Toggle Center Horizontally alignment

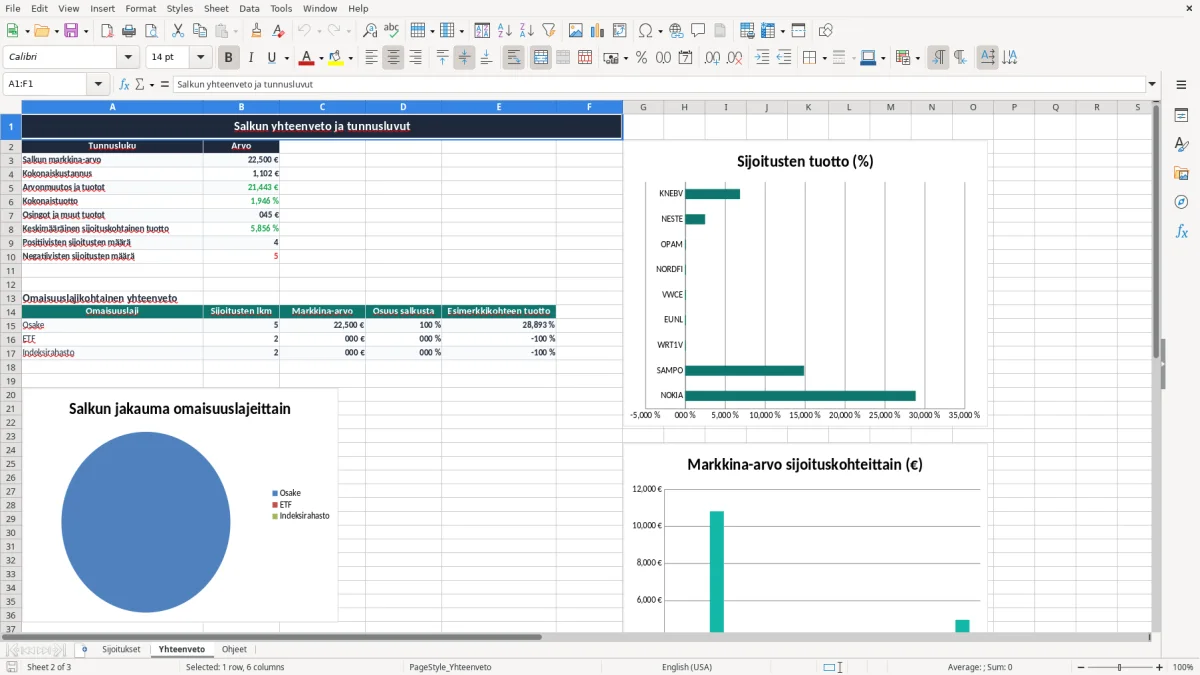pos(393,58)
